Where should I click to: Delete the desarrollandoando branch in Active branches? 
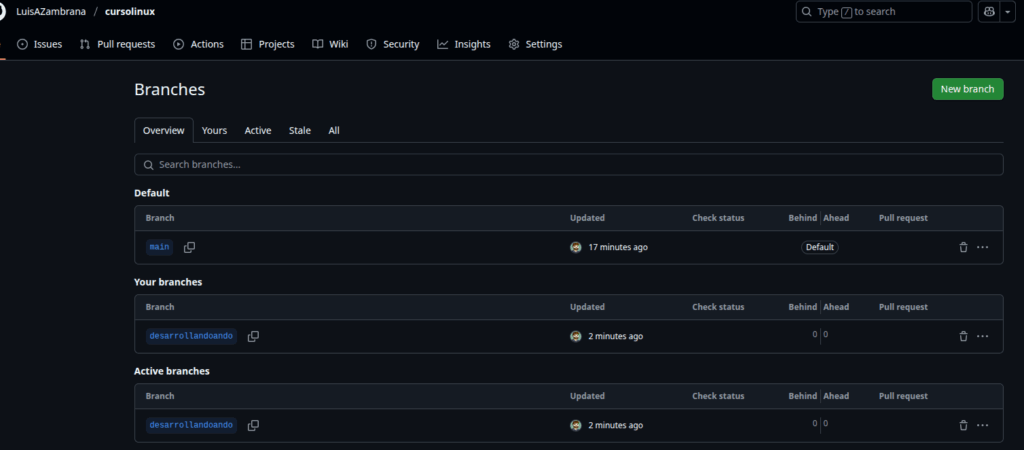tap(963, 425)
